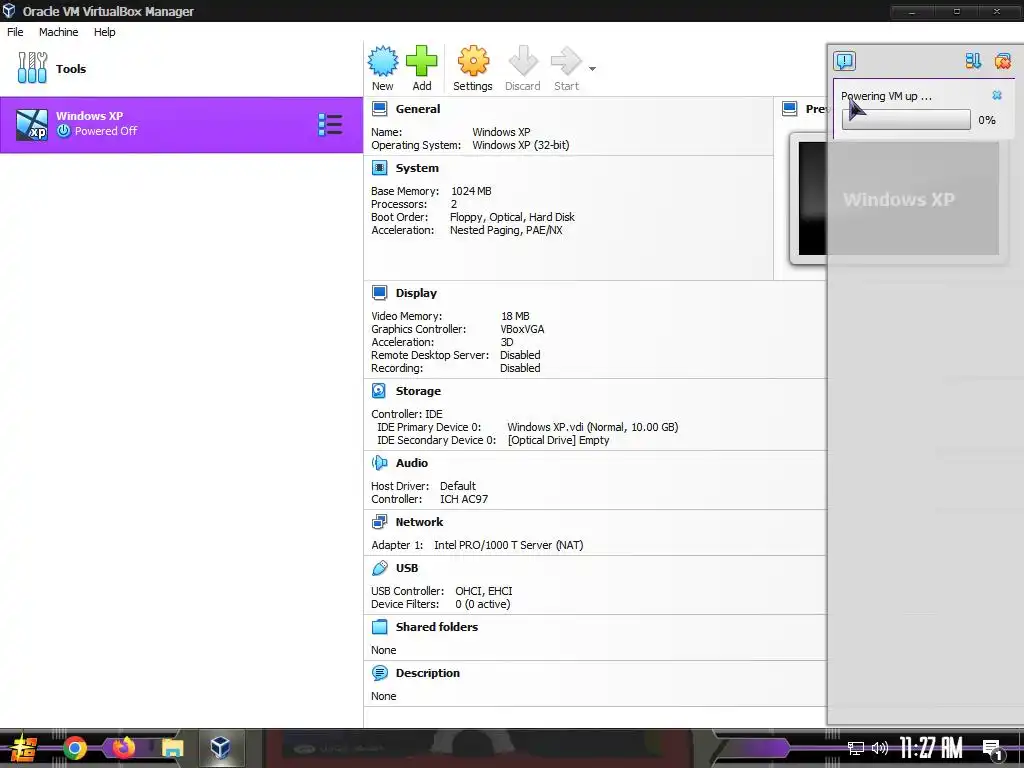Image resolution: width=1024 pixels, height=768 pixels.
Task: Open the Windows Start button in taskbar
Action: (x=24, y=748)
